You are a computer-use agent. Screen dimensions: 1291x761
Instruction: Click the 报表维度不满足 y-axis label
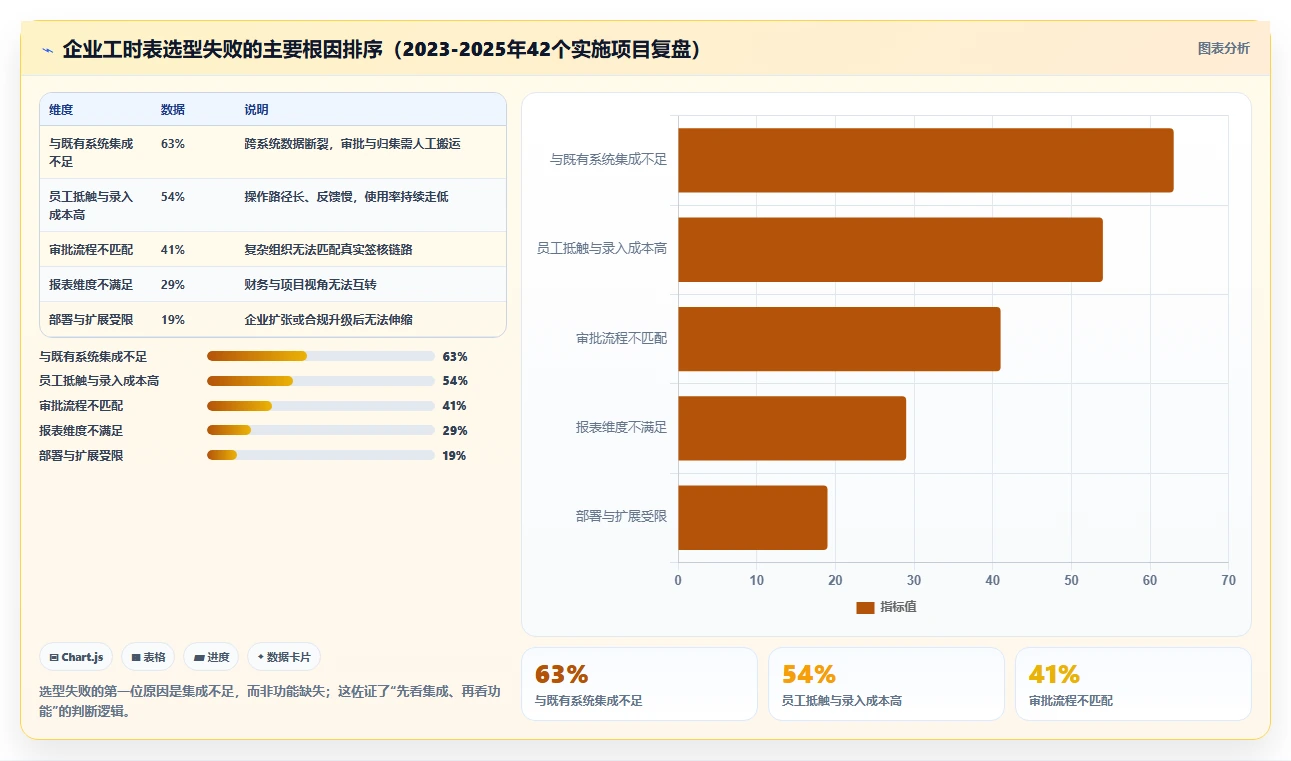[x=621, y=428]
